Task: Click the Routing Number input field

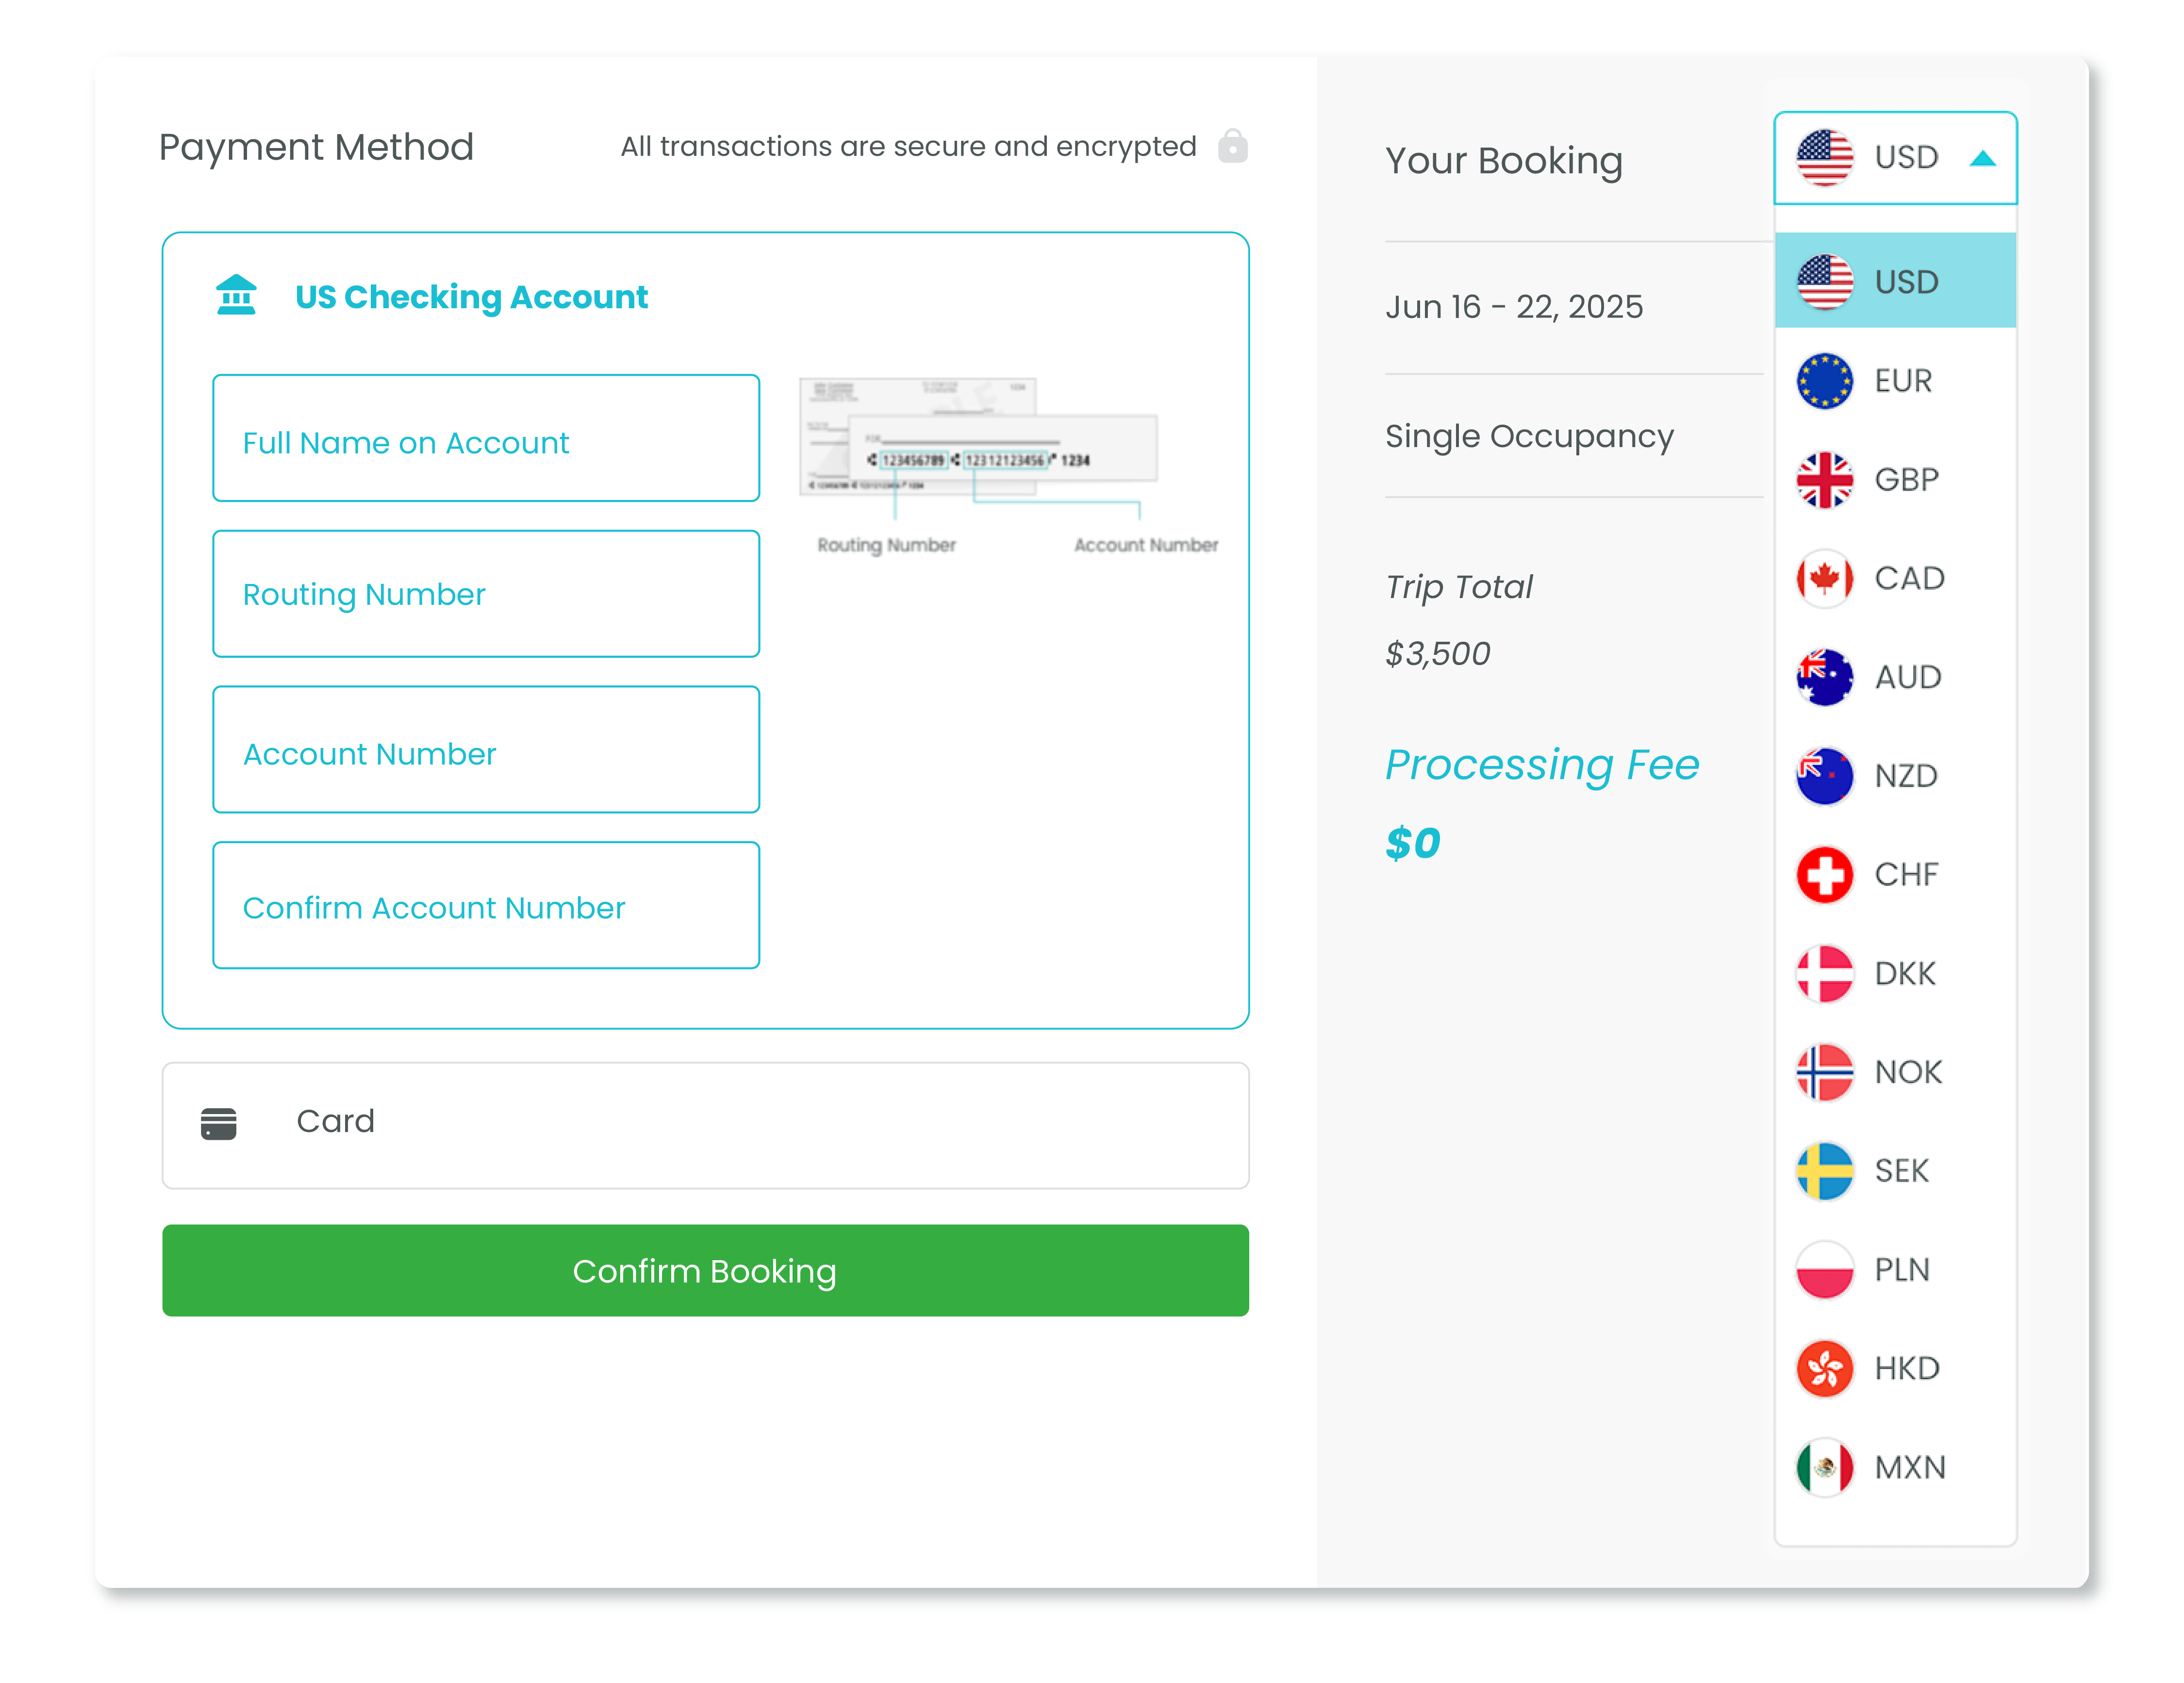Action: 485,594
